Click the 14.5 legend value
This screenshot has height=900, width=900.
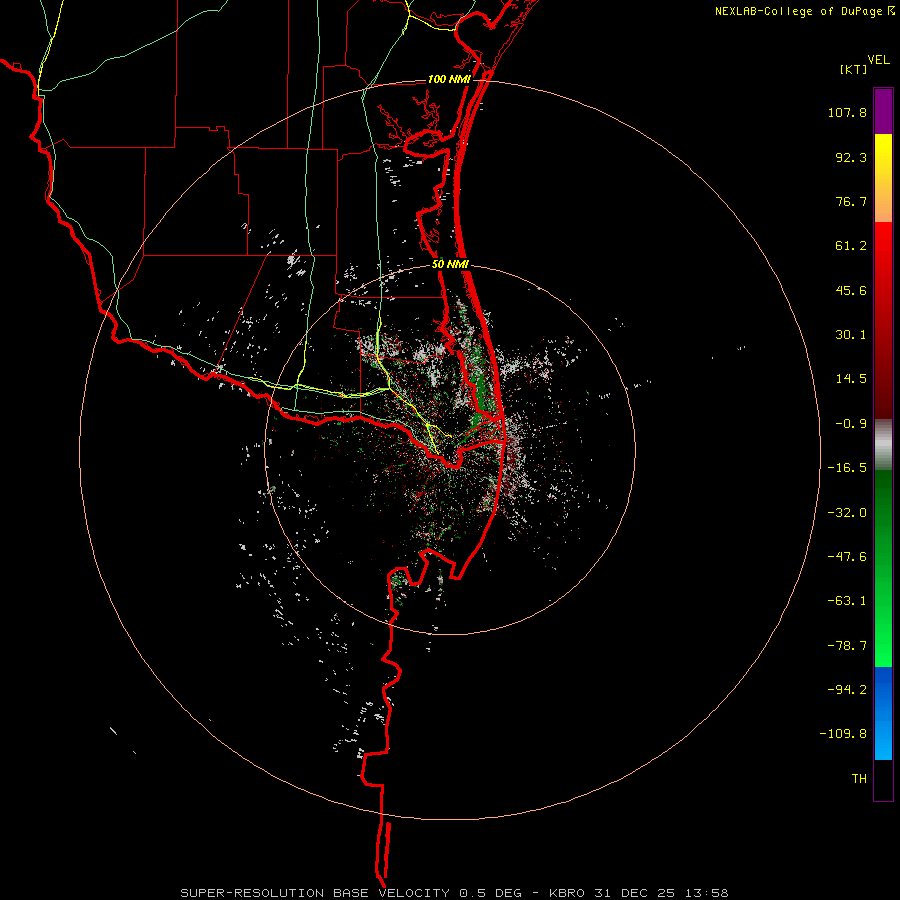pyautogui.click(x=851, y=379)
